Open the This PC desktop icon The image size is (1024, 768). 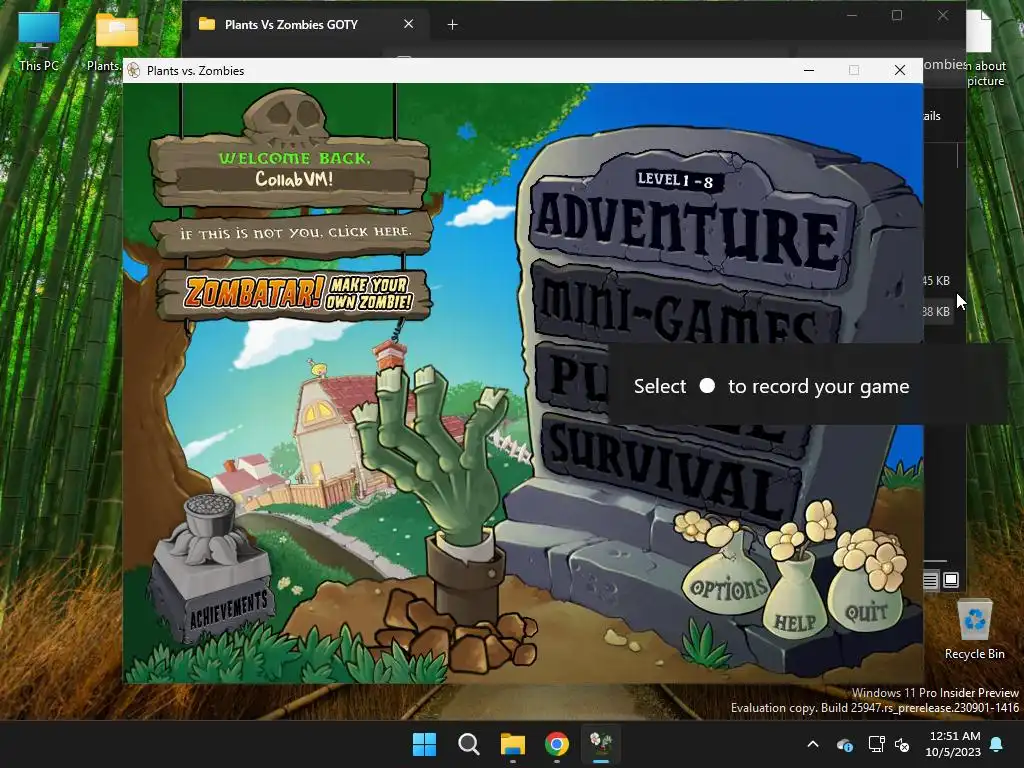click(x=39, y=40)
